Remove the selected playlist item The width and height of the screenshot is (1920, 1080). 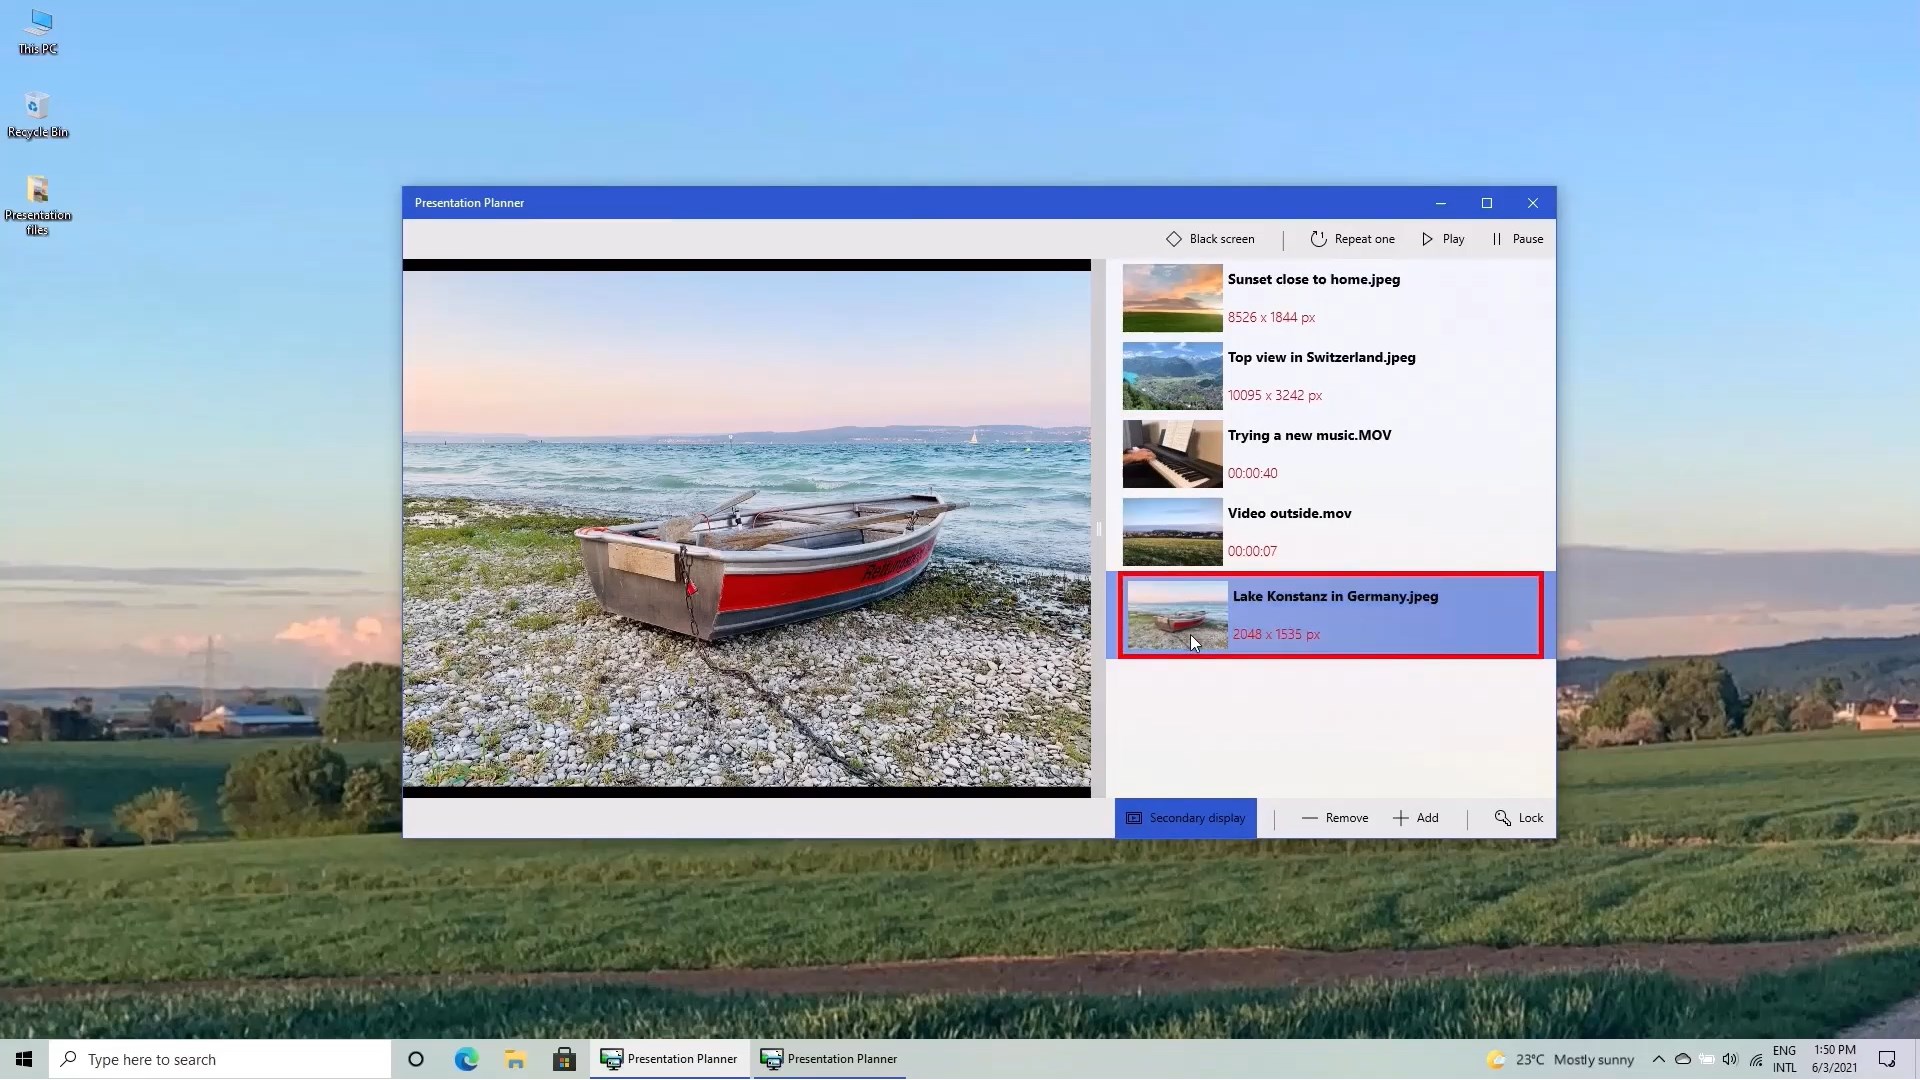[x=1335, y=818]
